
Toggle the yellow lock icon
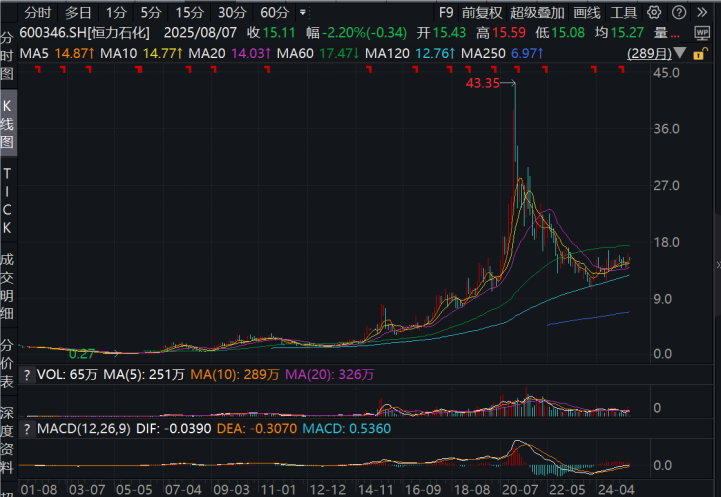699,54
